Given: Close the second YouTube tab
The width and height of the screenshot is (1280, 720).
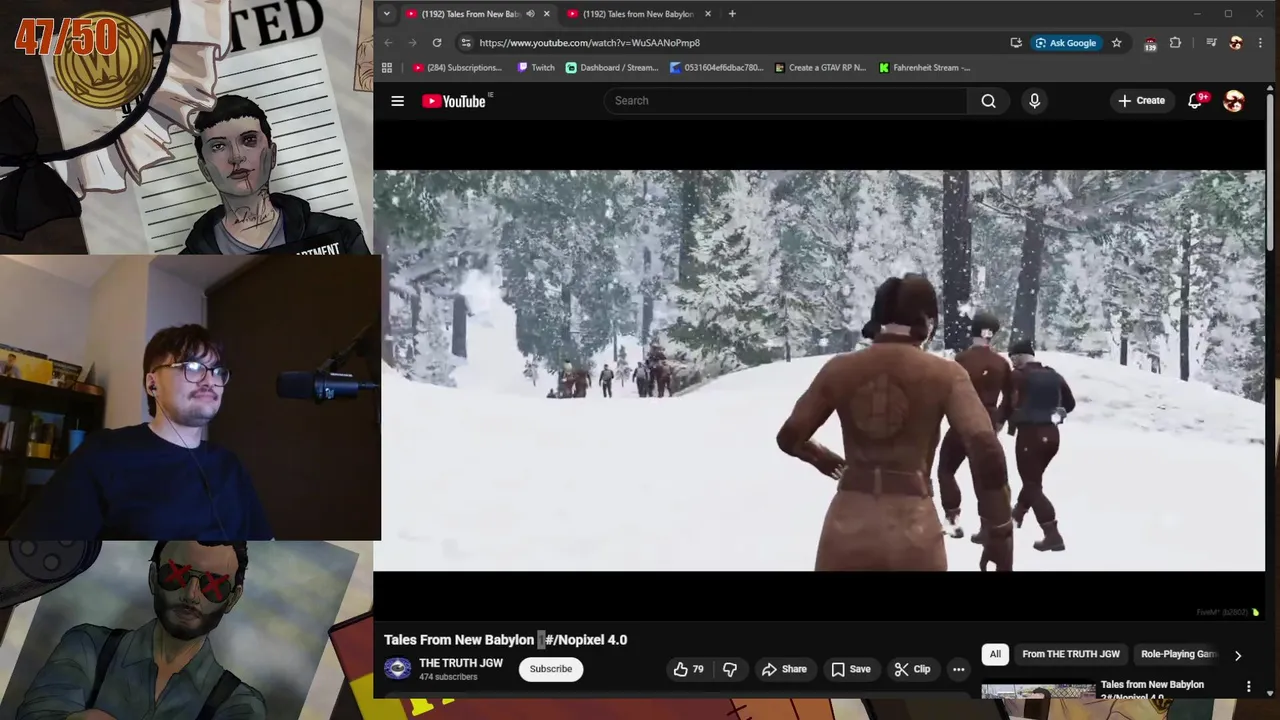Looking at the screenshot, I should tap(708, 14).
